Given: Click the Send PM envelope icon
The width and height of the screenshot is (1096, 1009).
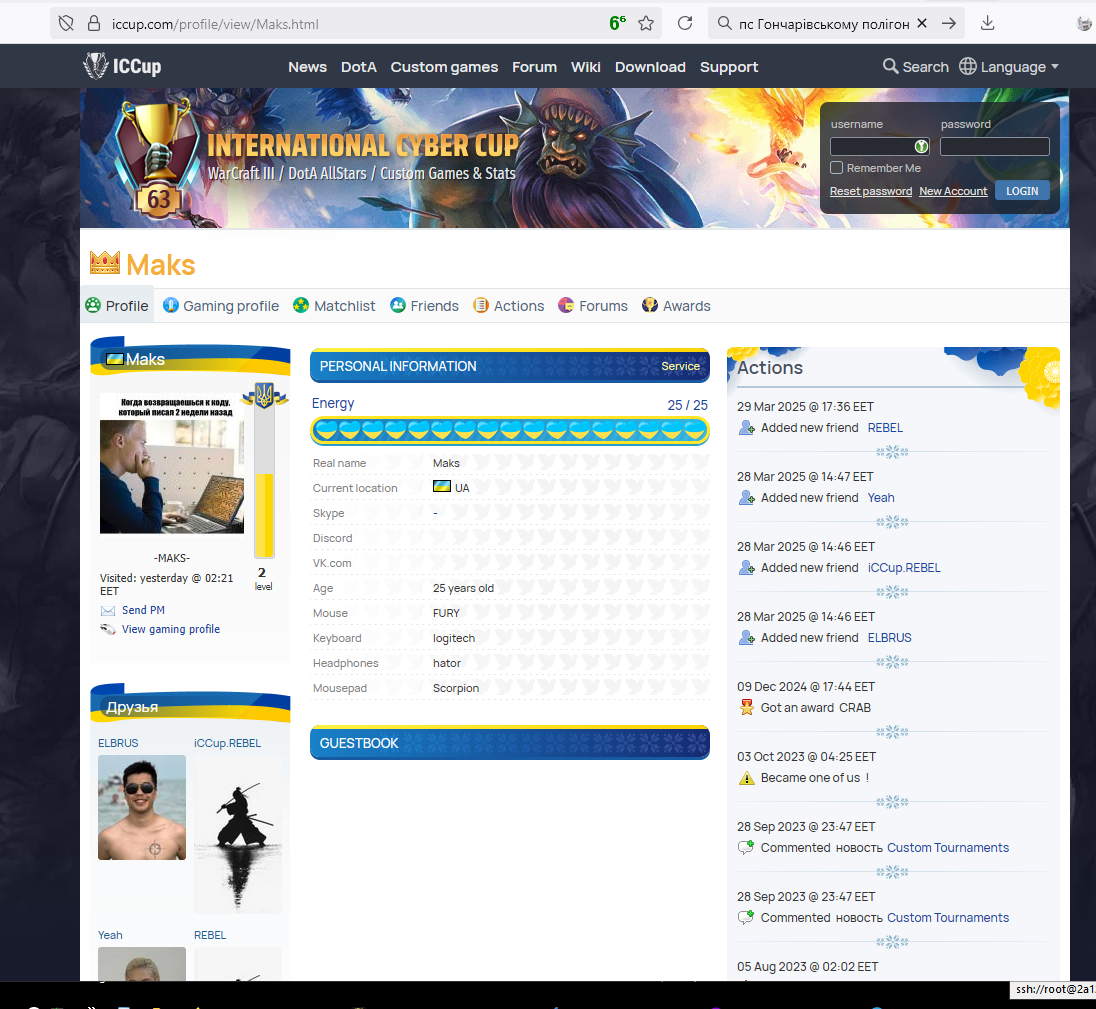Looking at the screenshot, I should (x=108, y=611).
